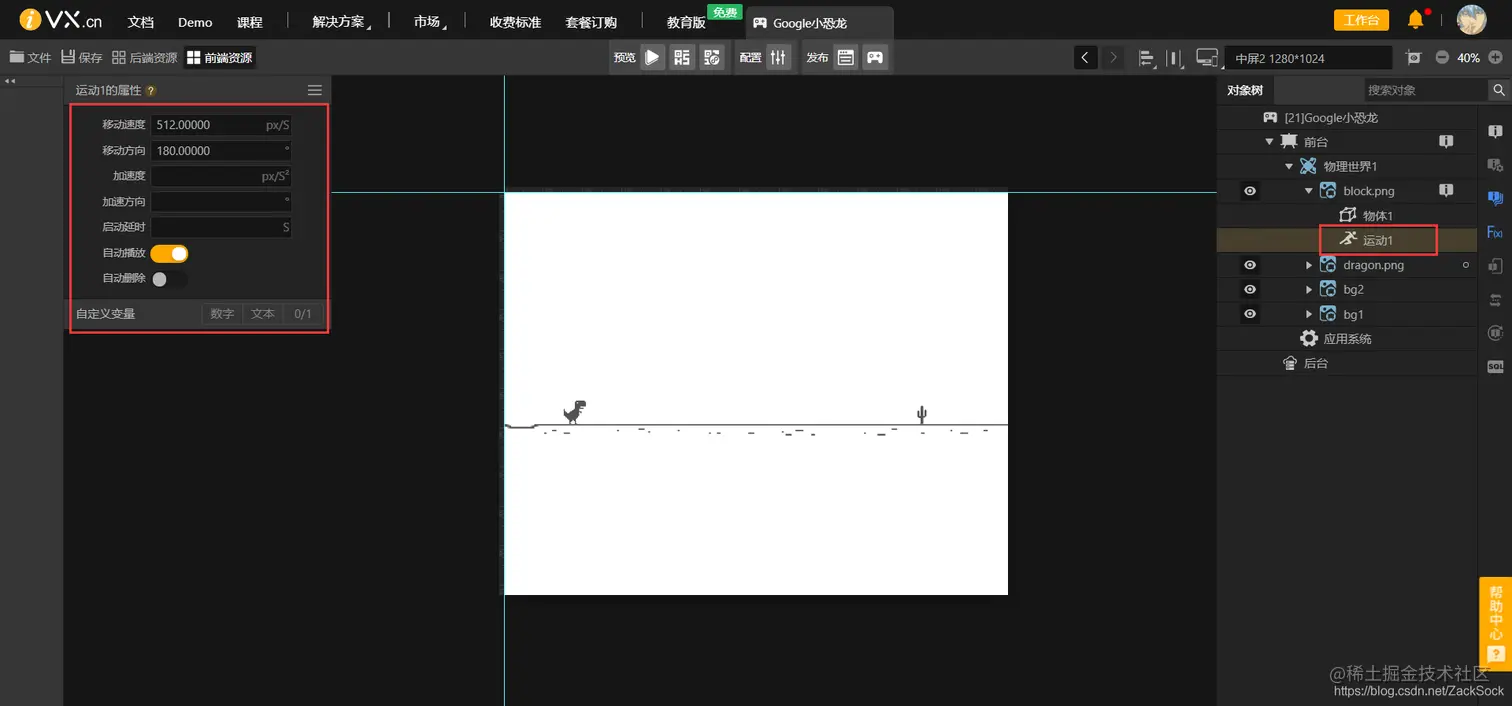Zoom out with minus button
Screen dimensions: 1512x706
coord(1442,58)
